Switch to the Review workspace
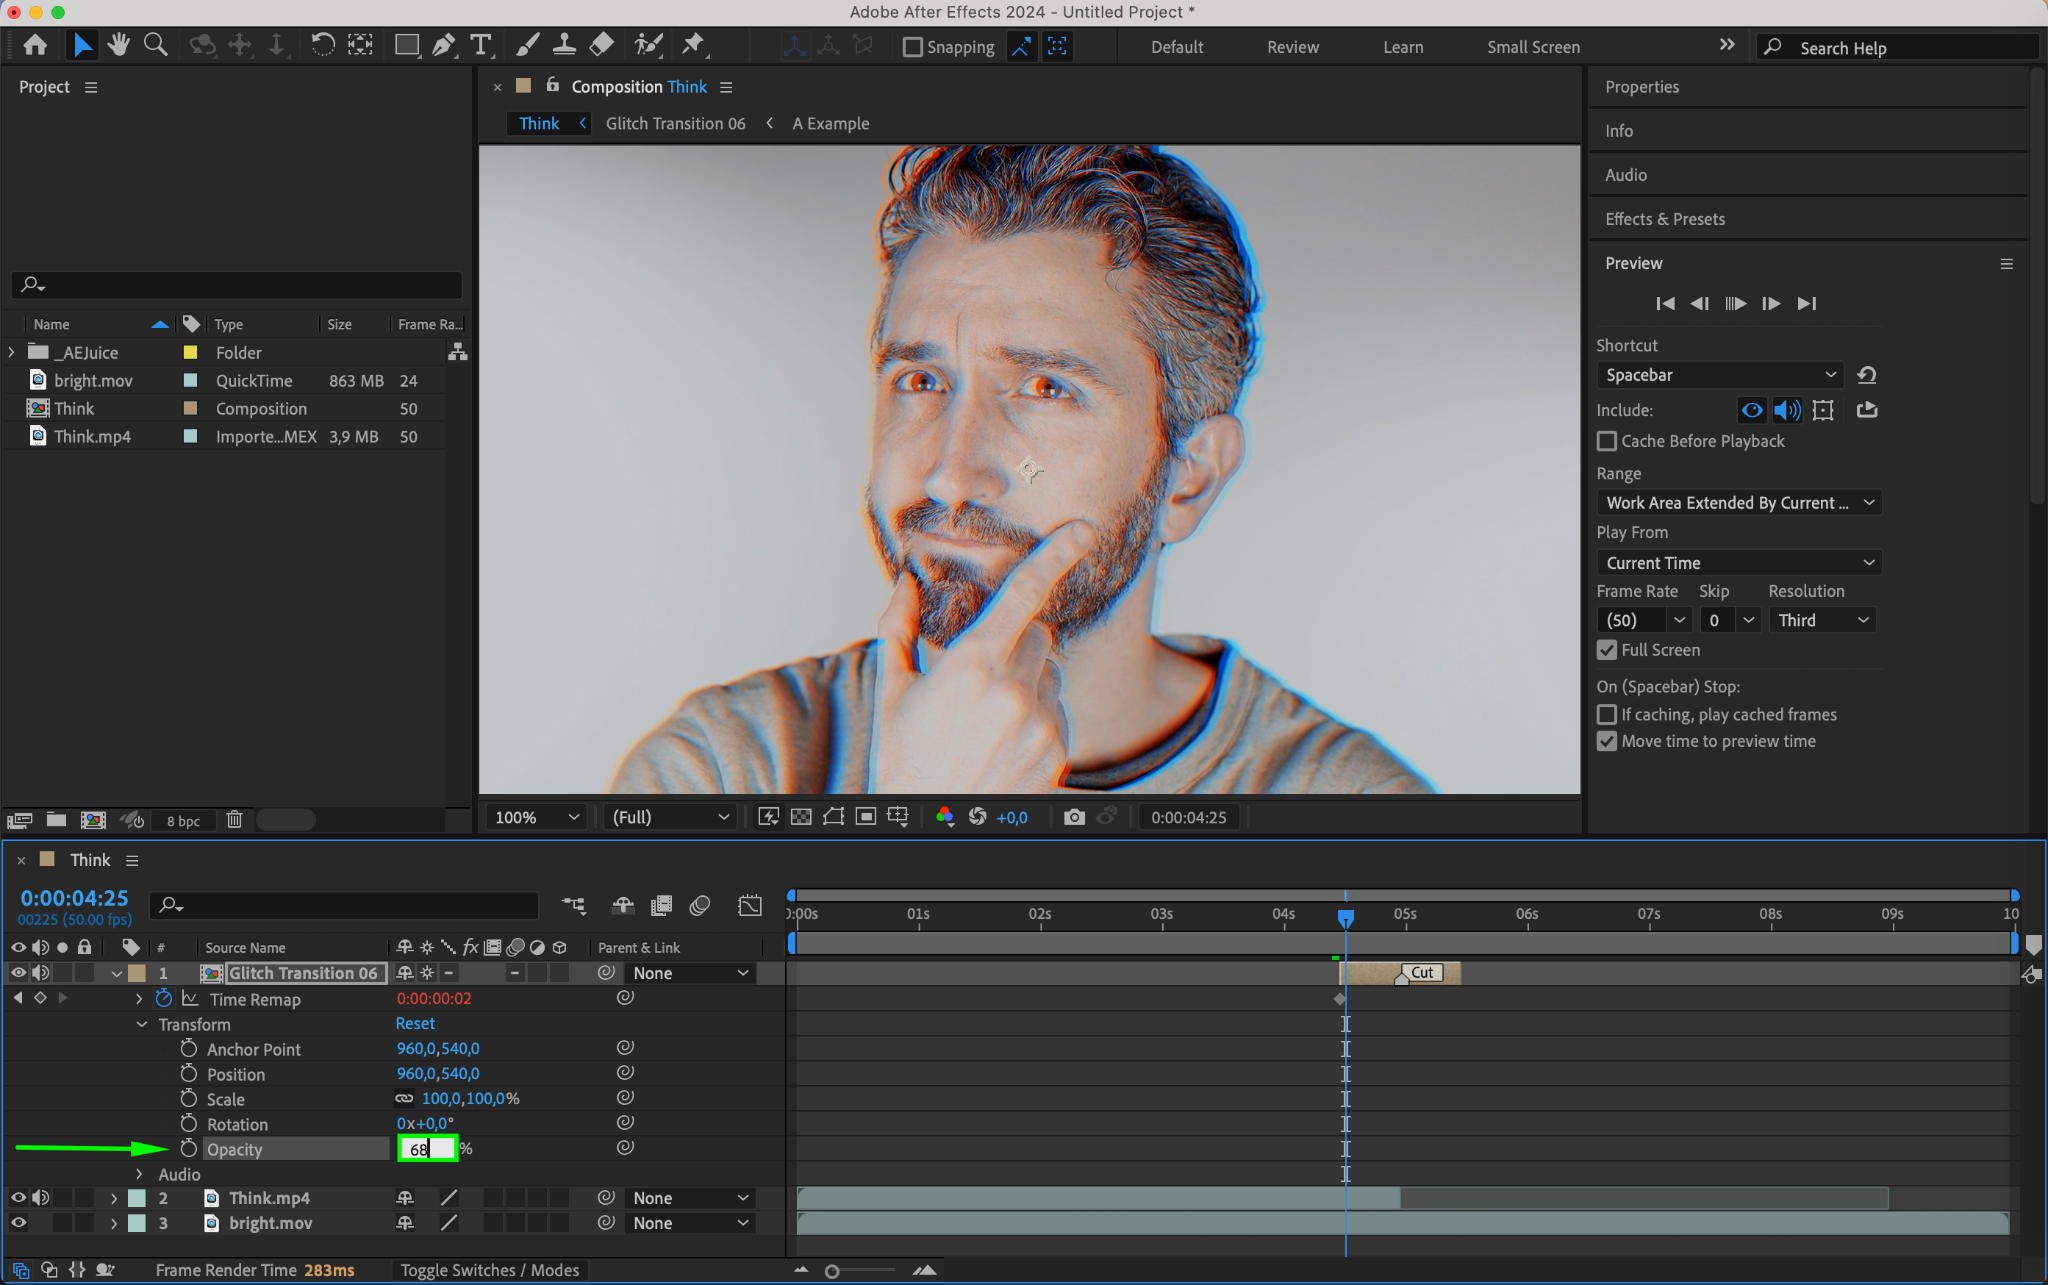Screen dimensions: 2048x1285 tap(1292, 47)
